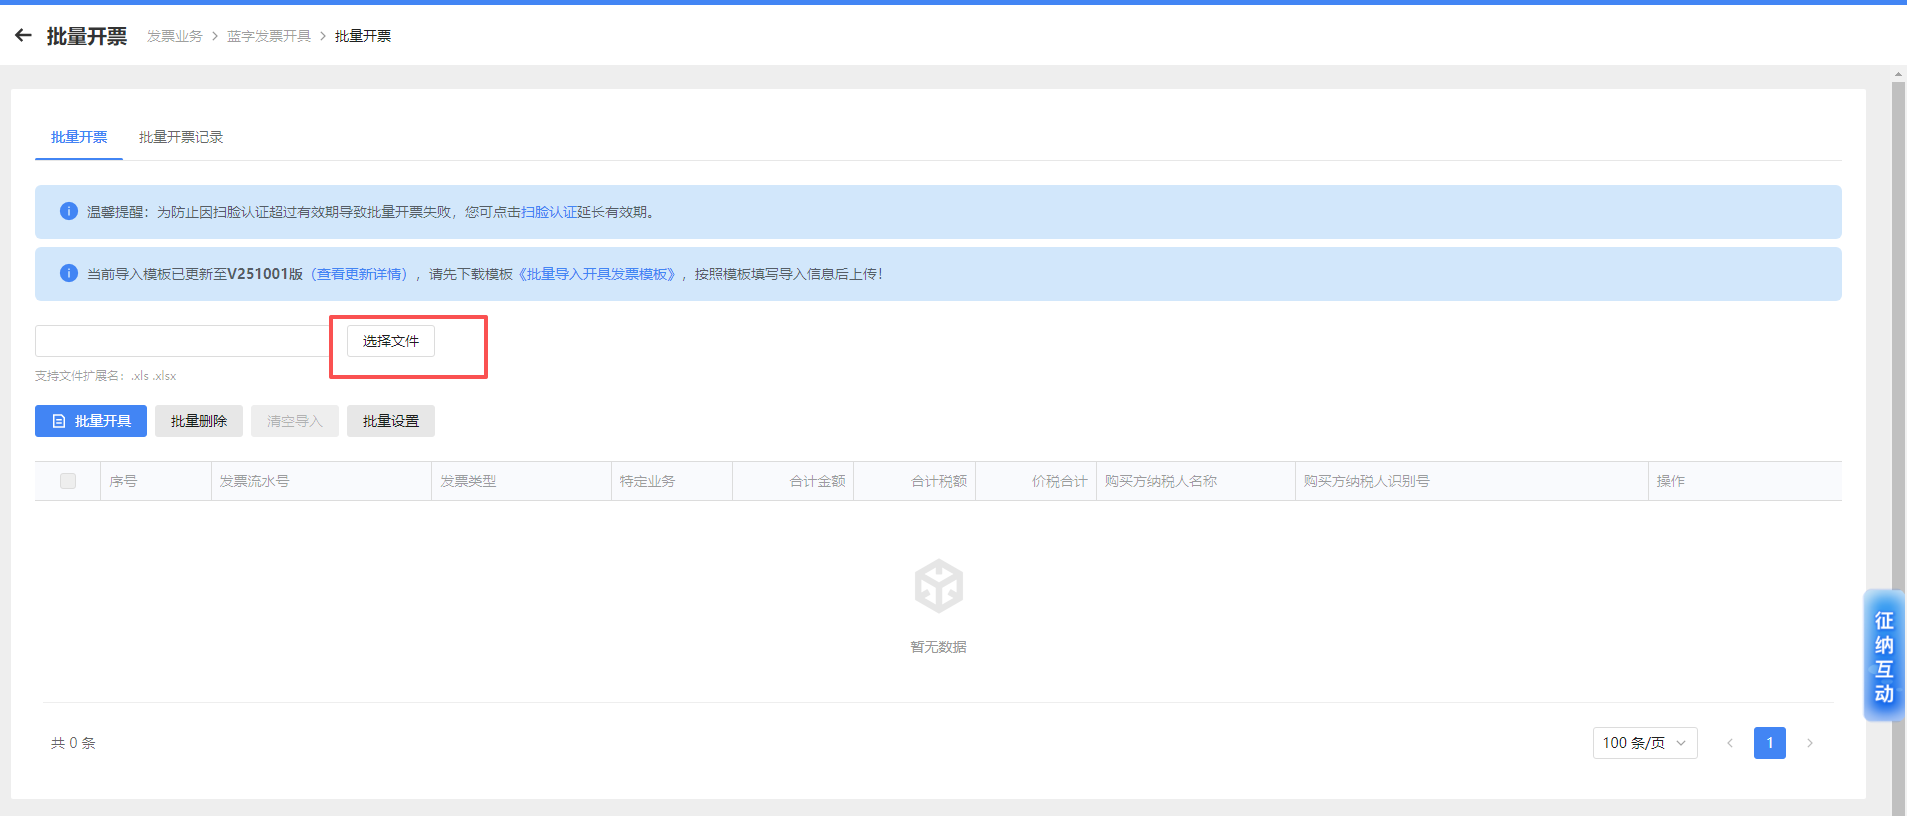Expand the 100 条/页 page size dropdown
The width and height of the screenshot is (1907, 816).
coord(1644,743)
